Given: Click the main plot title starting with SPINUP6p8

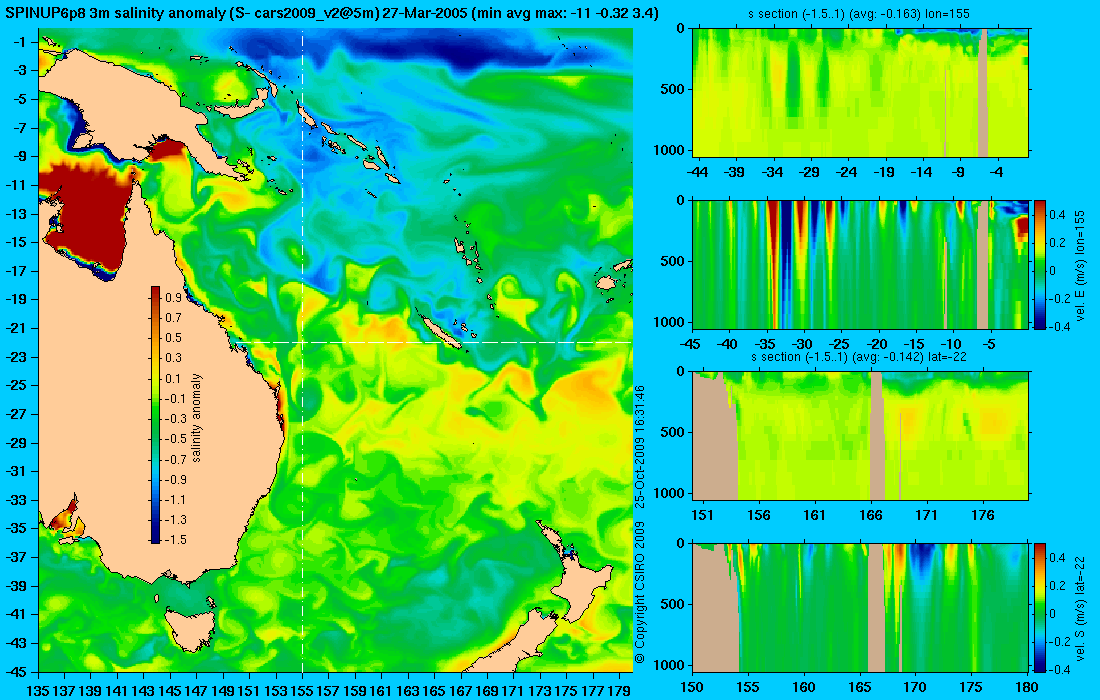Looking at the screenshot, I should tap(333, 13).
